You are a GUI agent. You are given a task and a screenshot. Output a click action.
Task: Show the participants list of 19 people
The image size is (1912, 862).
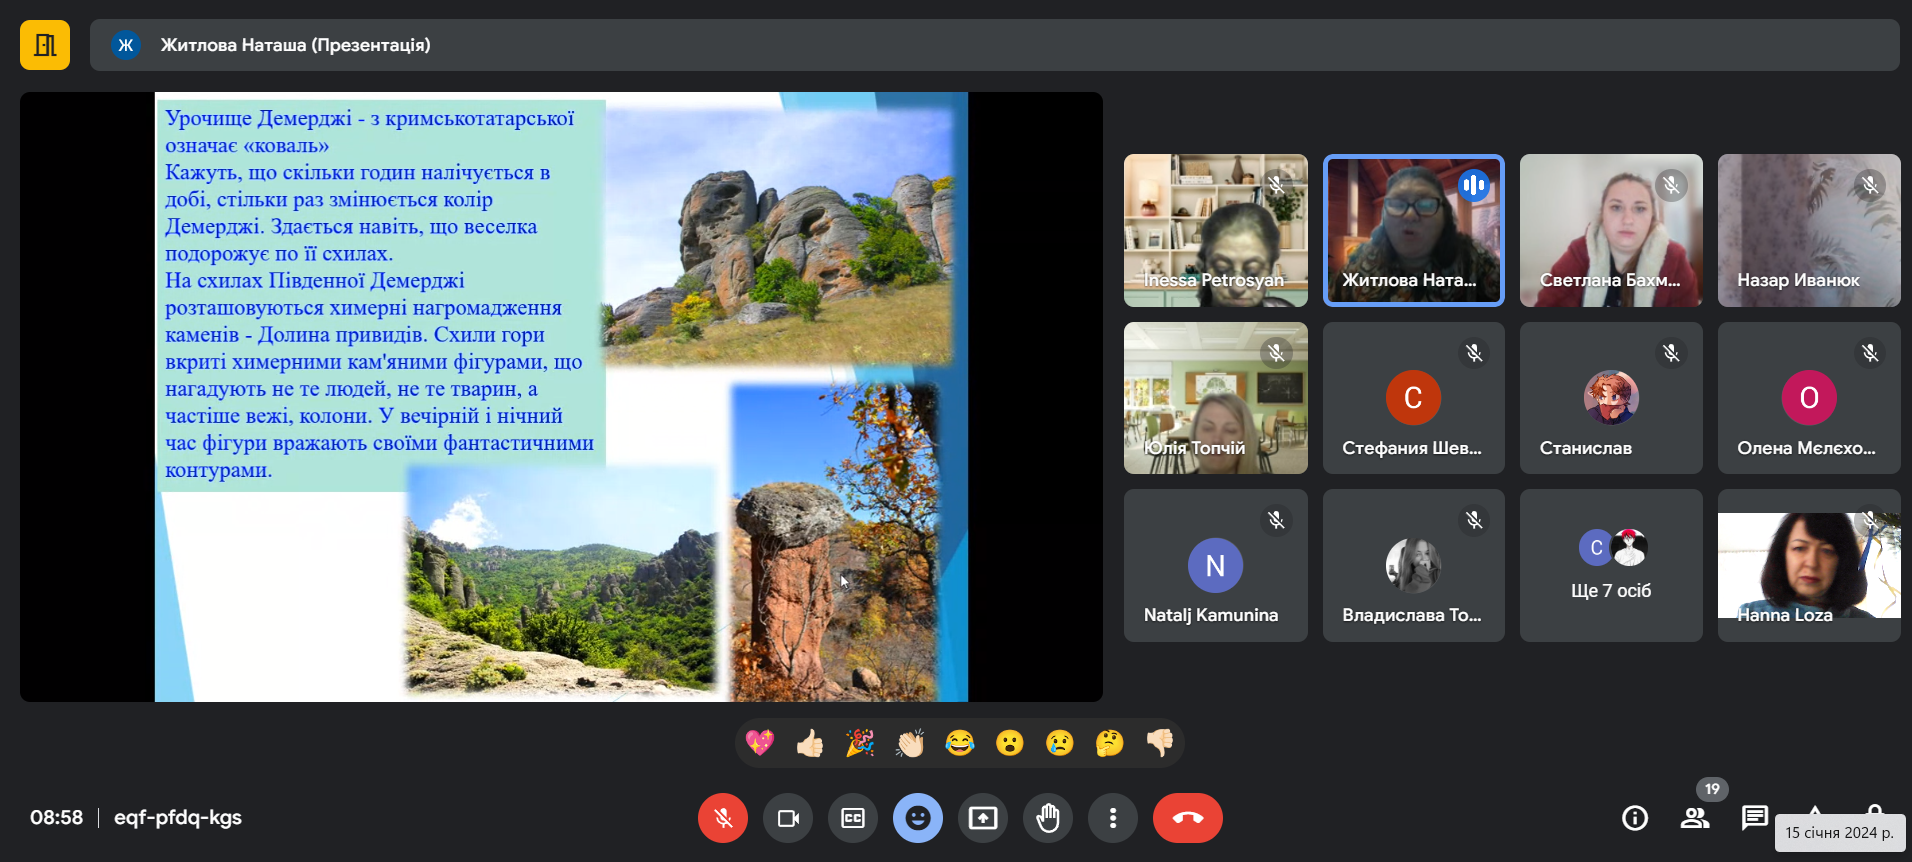click(x=1695, y=818)
